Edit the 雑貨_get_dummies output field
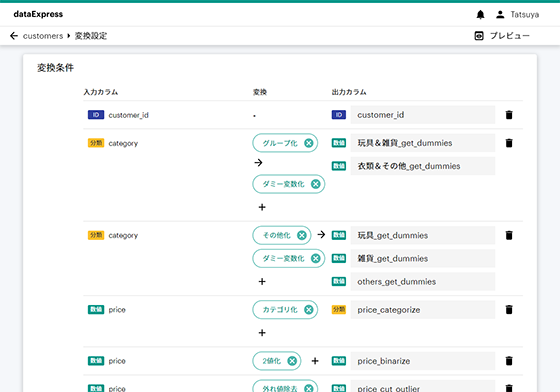Viewport: 560px width, 392px height. [423, 258]
